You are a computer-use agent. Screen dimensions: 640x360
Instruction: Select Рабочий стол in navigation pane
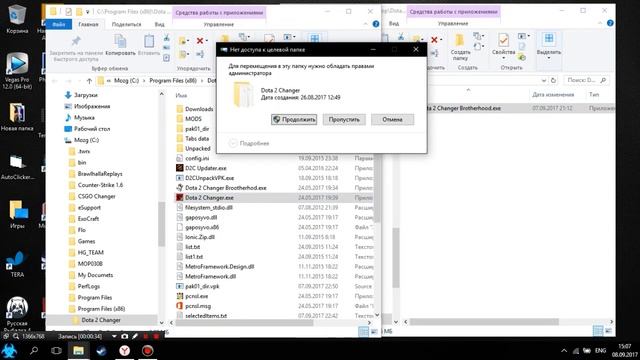click(x=92, y=129)
